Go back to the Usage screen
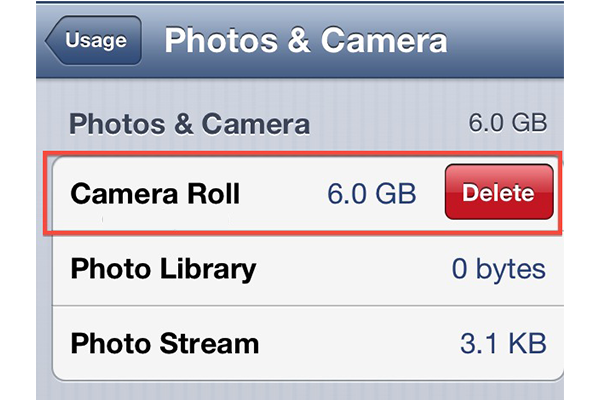This screenshot has height=400, width=600. point(94,40)
